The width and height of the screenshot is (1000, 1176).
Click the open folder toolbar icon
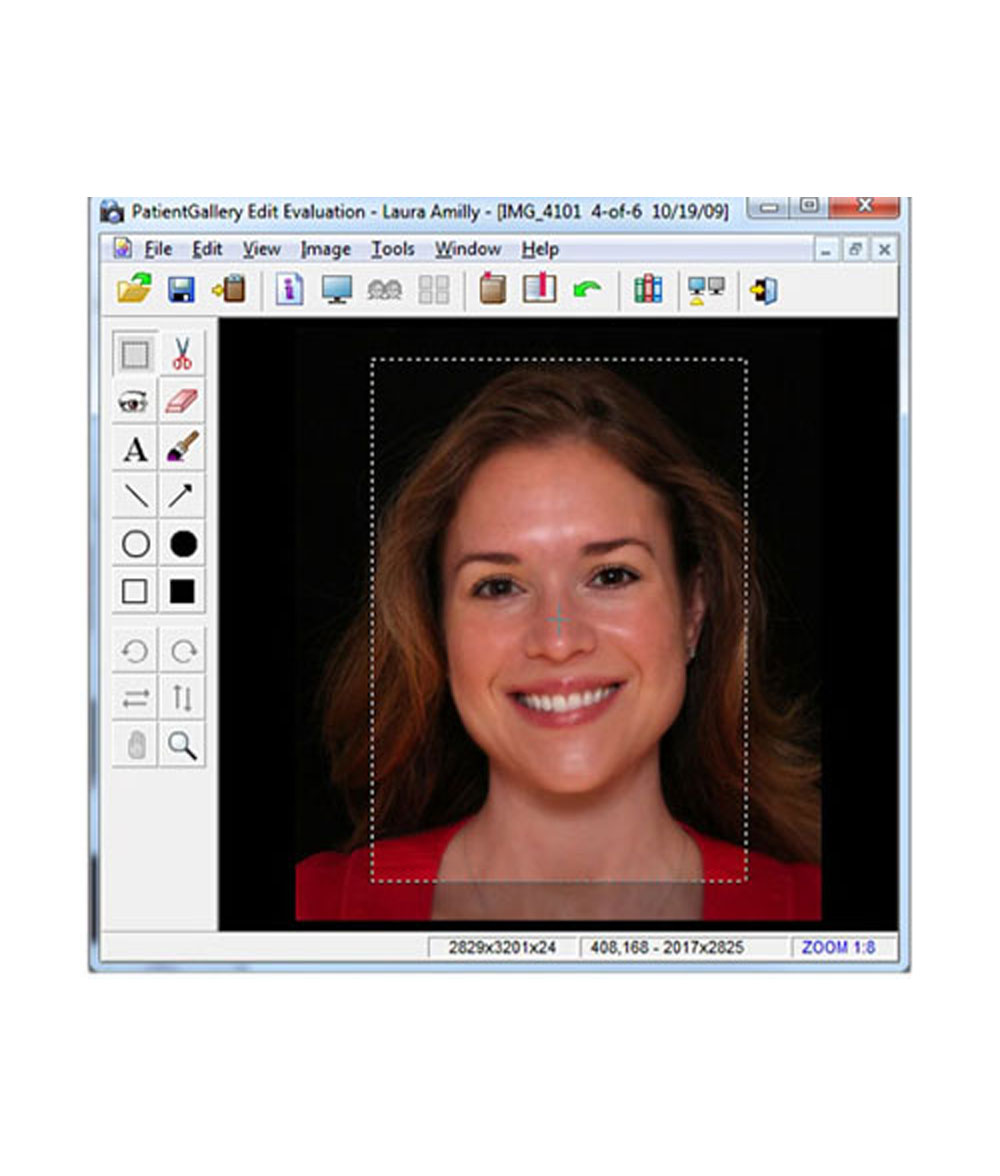pyautogui.click(x=134, y=291)
